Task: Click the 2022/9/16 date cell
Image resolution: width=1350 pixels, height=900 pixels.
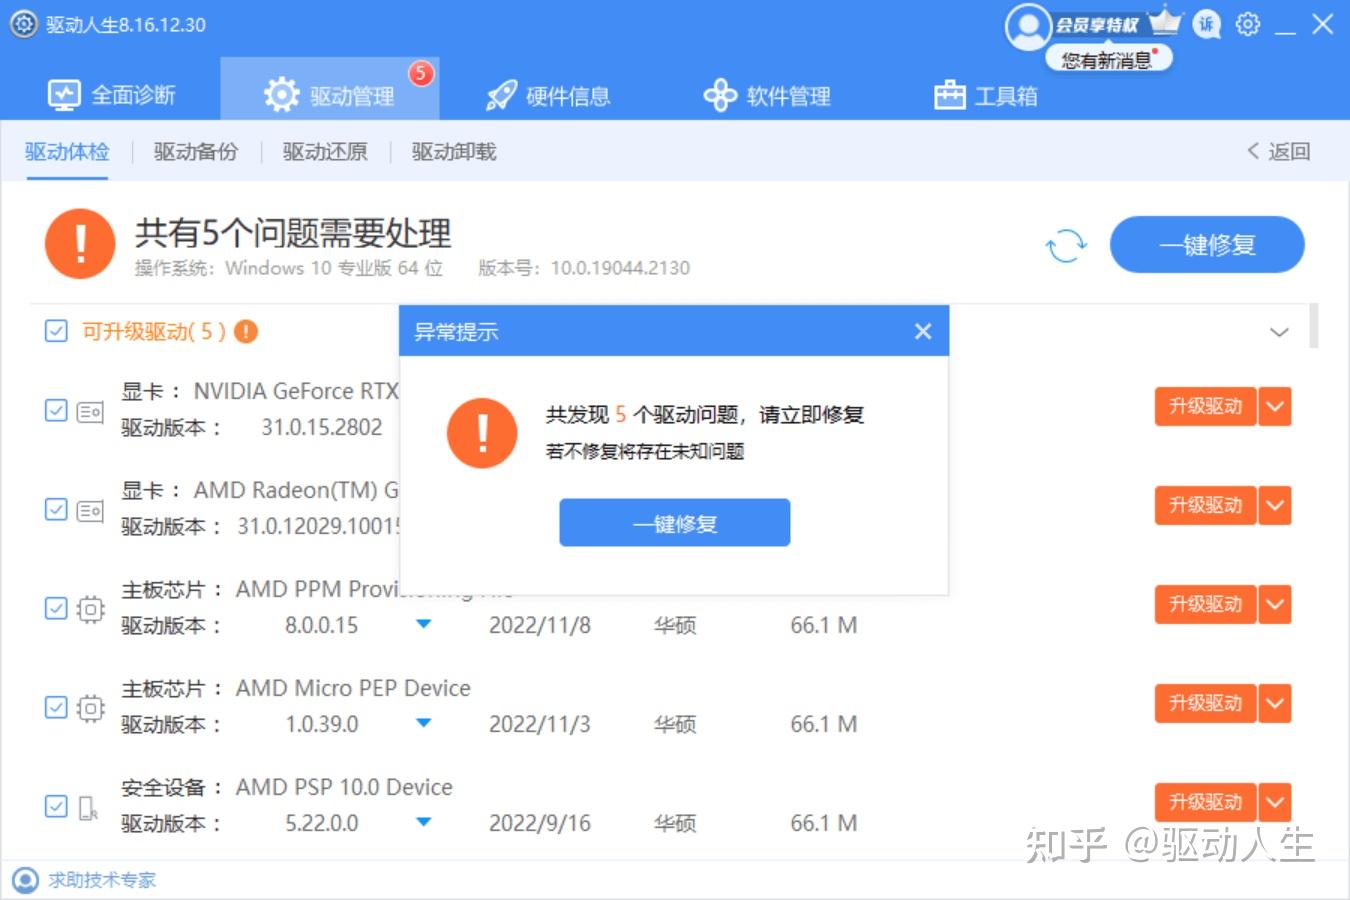Action: point(540,823)
